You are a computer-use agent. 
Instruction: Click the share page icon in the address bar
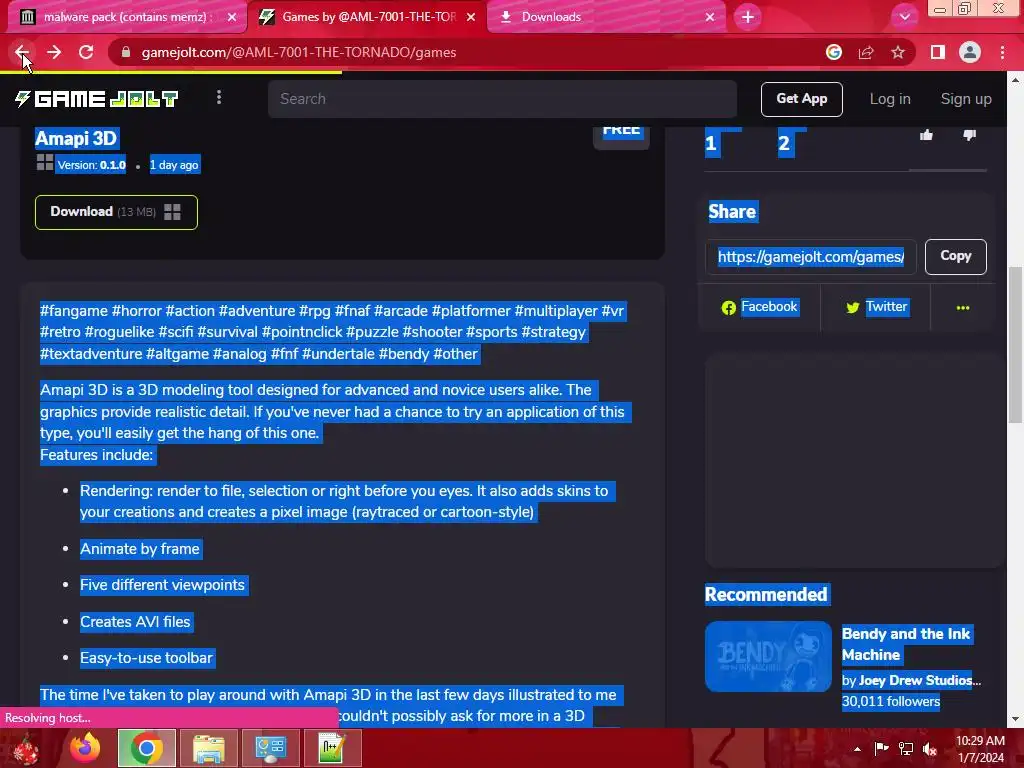866,52
